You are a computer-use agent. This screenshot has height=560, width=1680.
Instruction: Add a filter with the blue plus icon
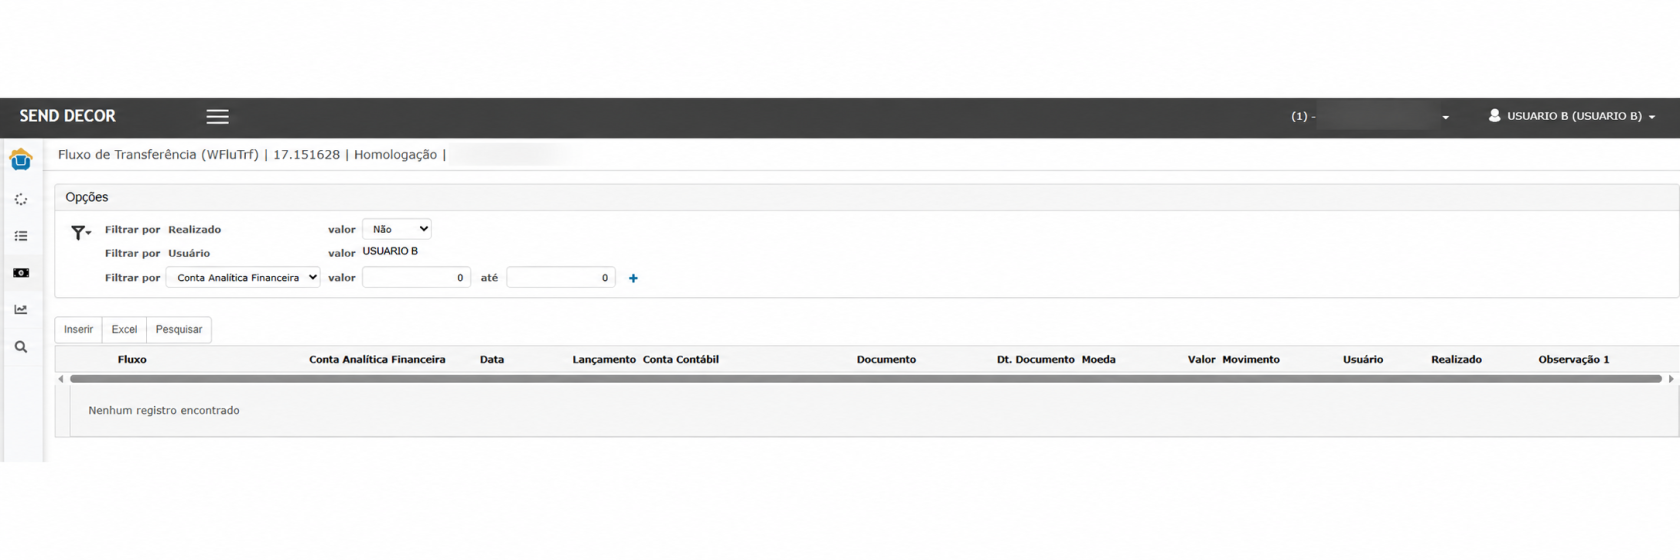(633, 278)
